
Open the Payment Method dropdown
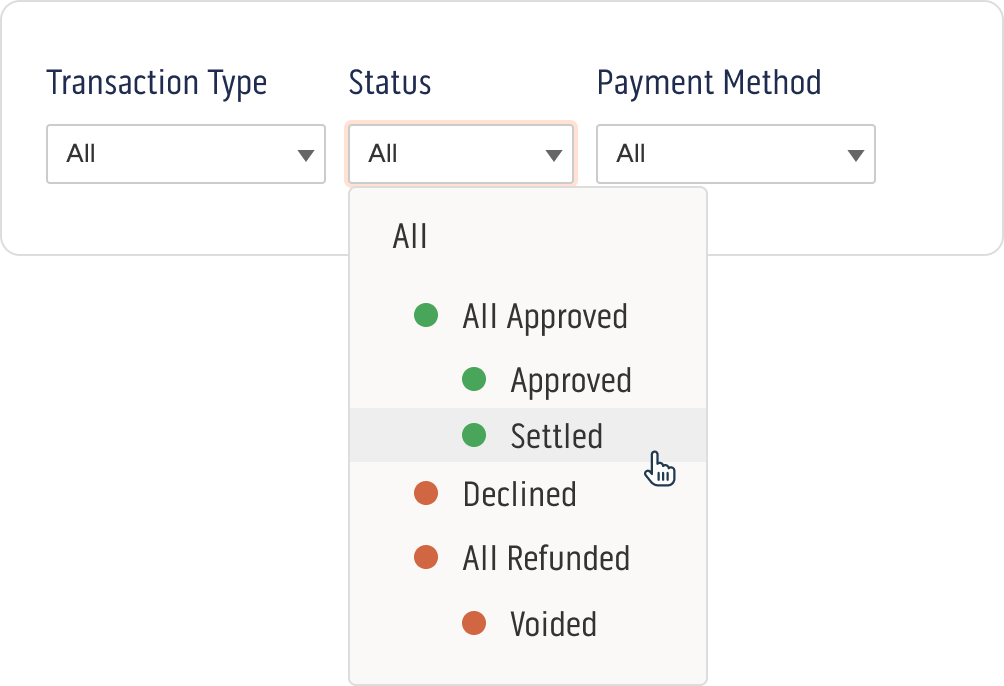[735, 154]
